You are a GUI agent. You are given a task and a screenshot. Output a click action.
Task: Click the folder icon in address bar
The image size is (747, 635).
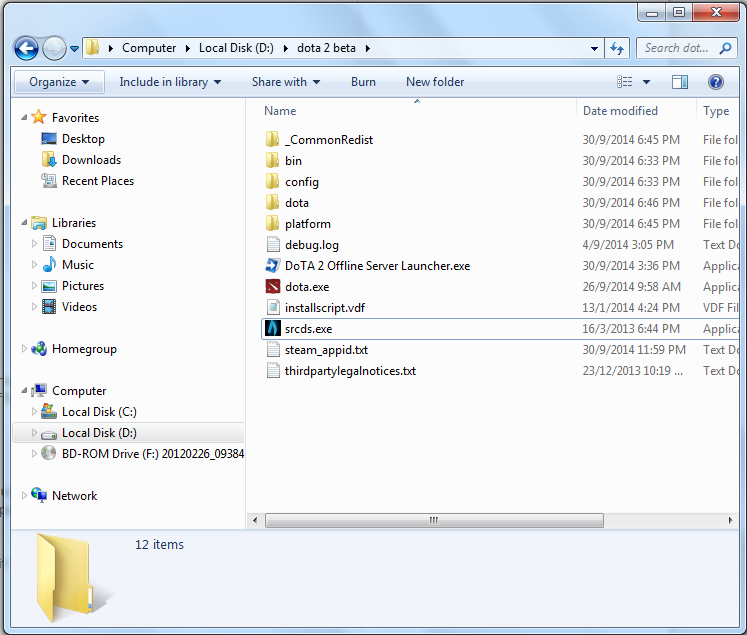93,48
